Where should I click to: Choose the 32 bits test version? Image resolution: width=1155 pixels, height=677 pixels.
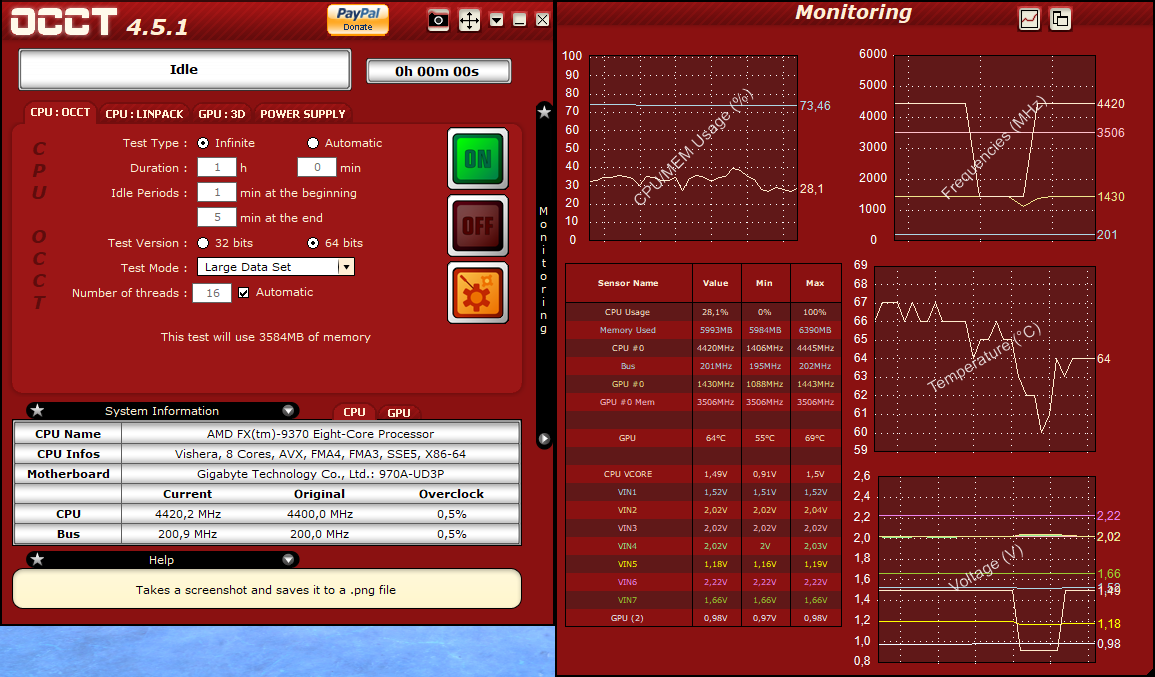[203, 243]
